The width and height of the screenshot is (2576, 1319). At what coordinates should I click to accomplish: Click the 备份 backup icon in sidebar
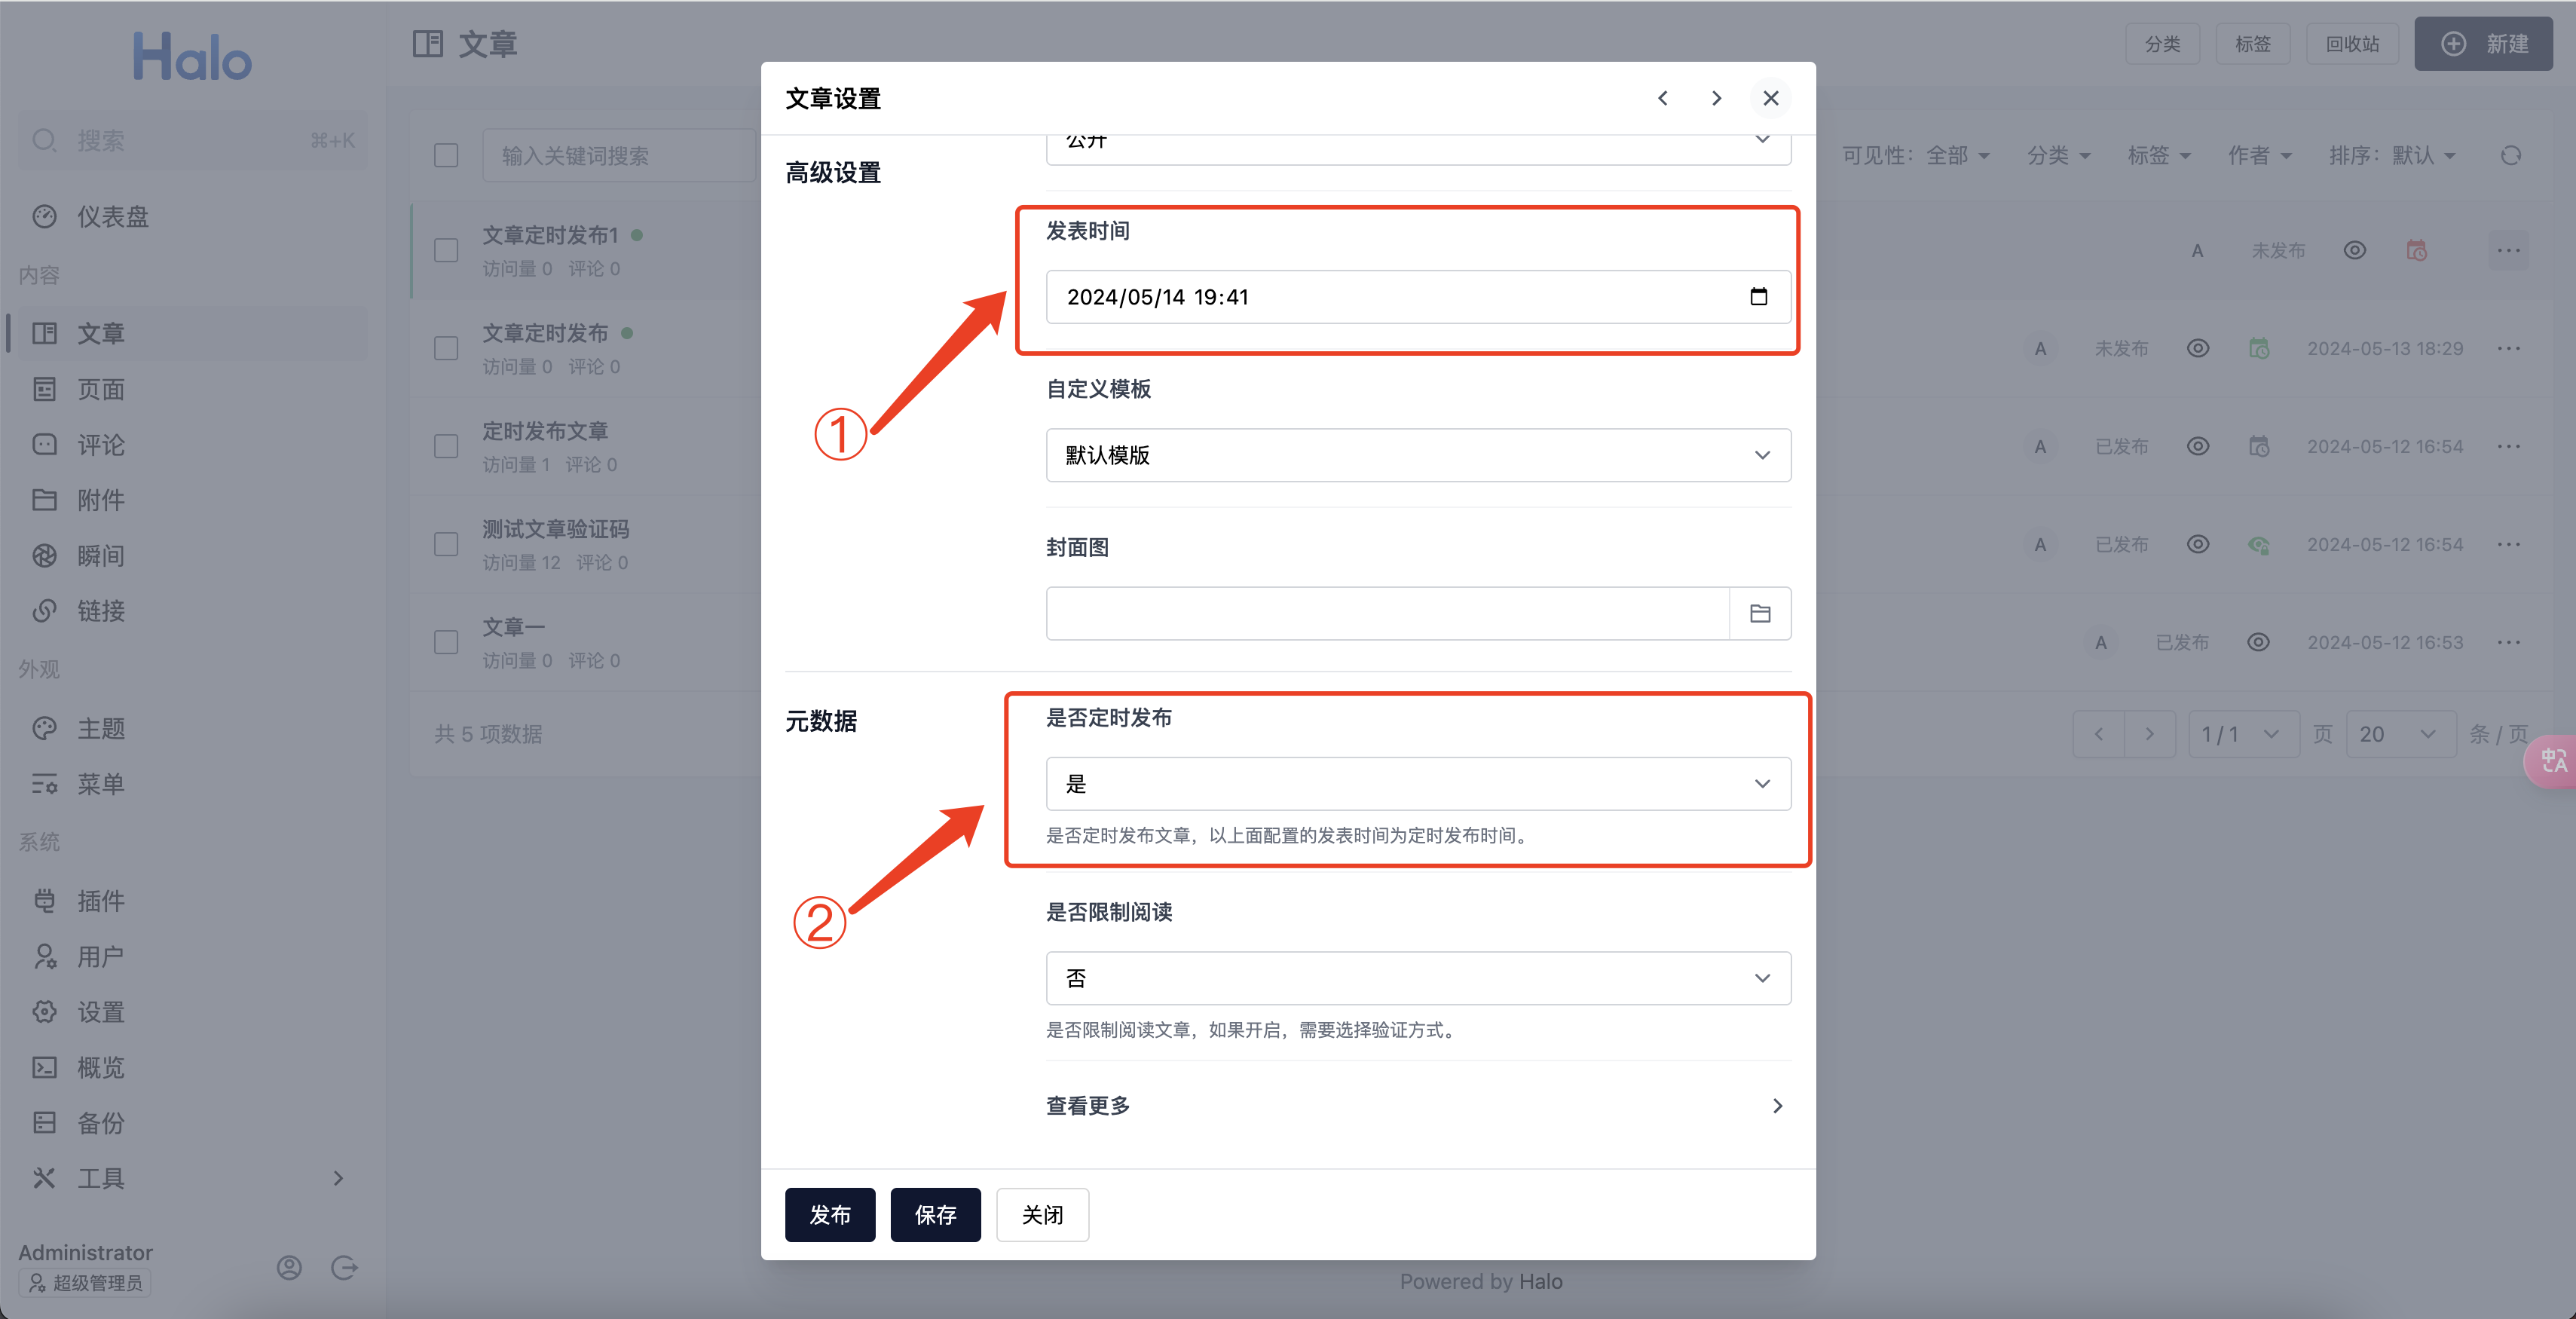point(44,1123)
